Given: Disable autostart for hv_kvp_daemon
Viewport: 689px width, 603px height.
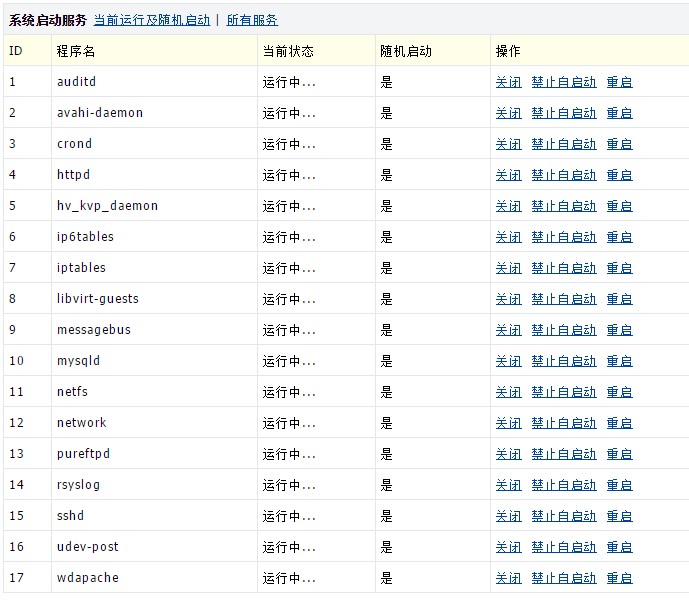Looking at the screenshot, I should tap(564, 206).
